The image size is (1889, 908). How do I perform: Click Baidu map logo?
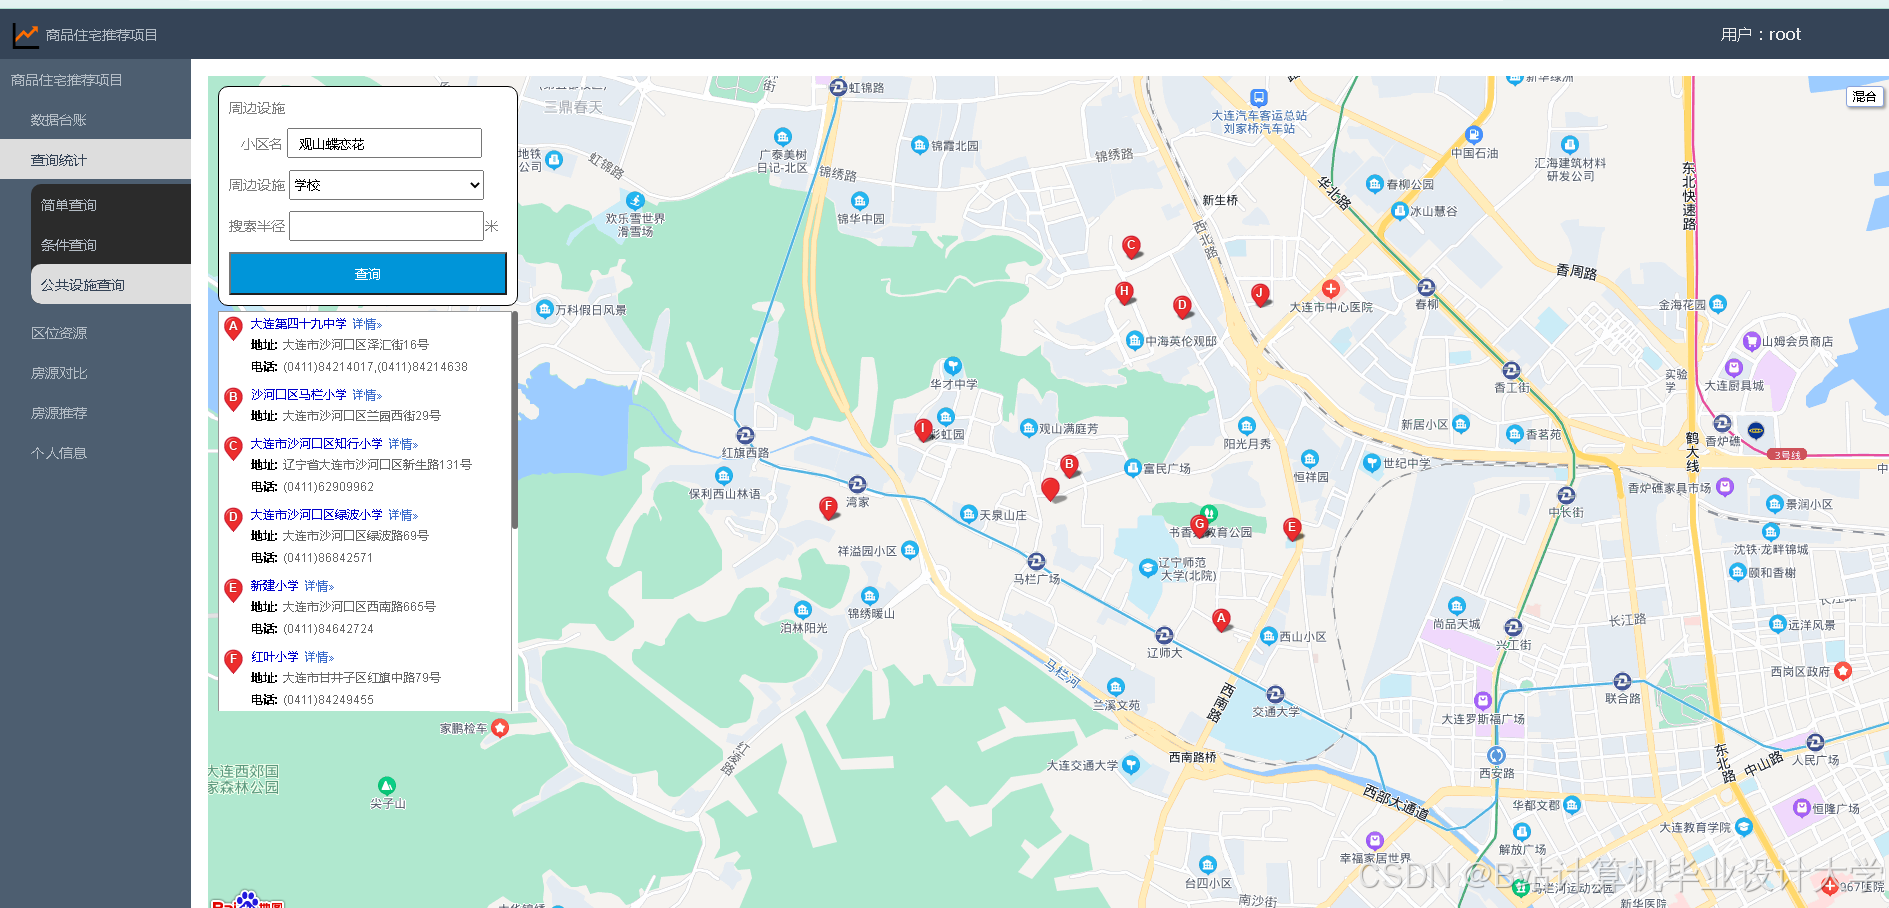point(248,900)
